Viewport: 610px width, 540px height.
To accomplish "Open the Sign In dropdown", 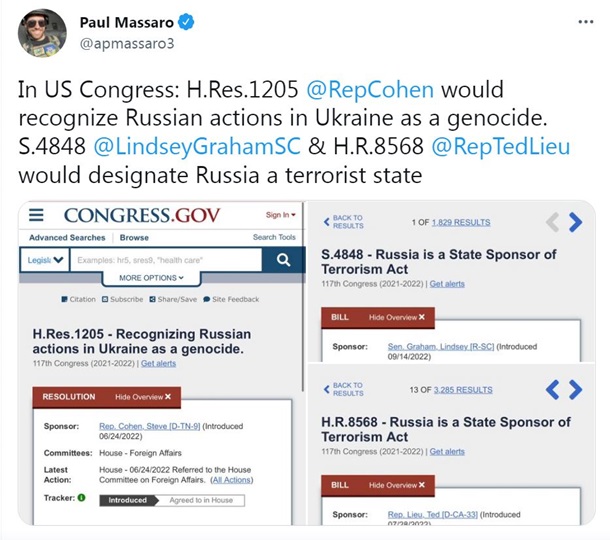I will tap(281, 215).
